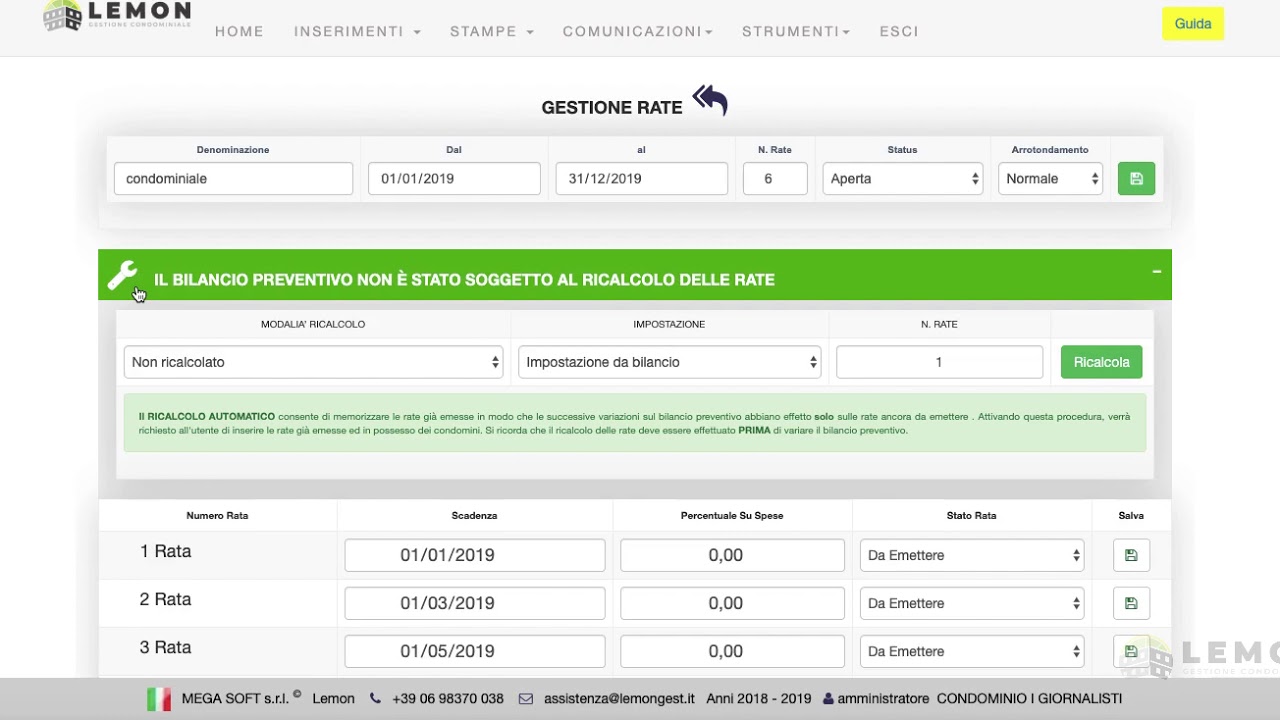
Task: Click the Dal date field 01/01/2019
Action: tap(454, 178)
